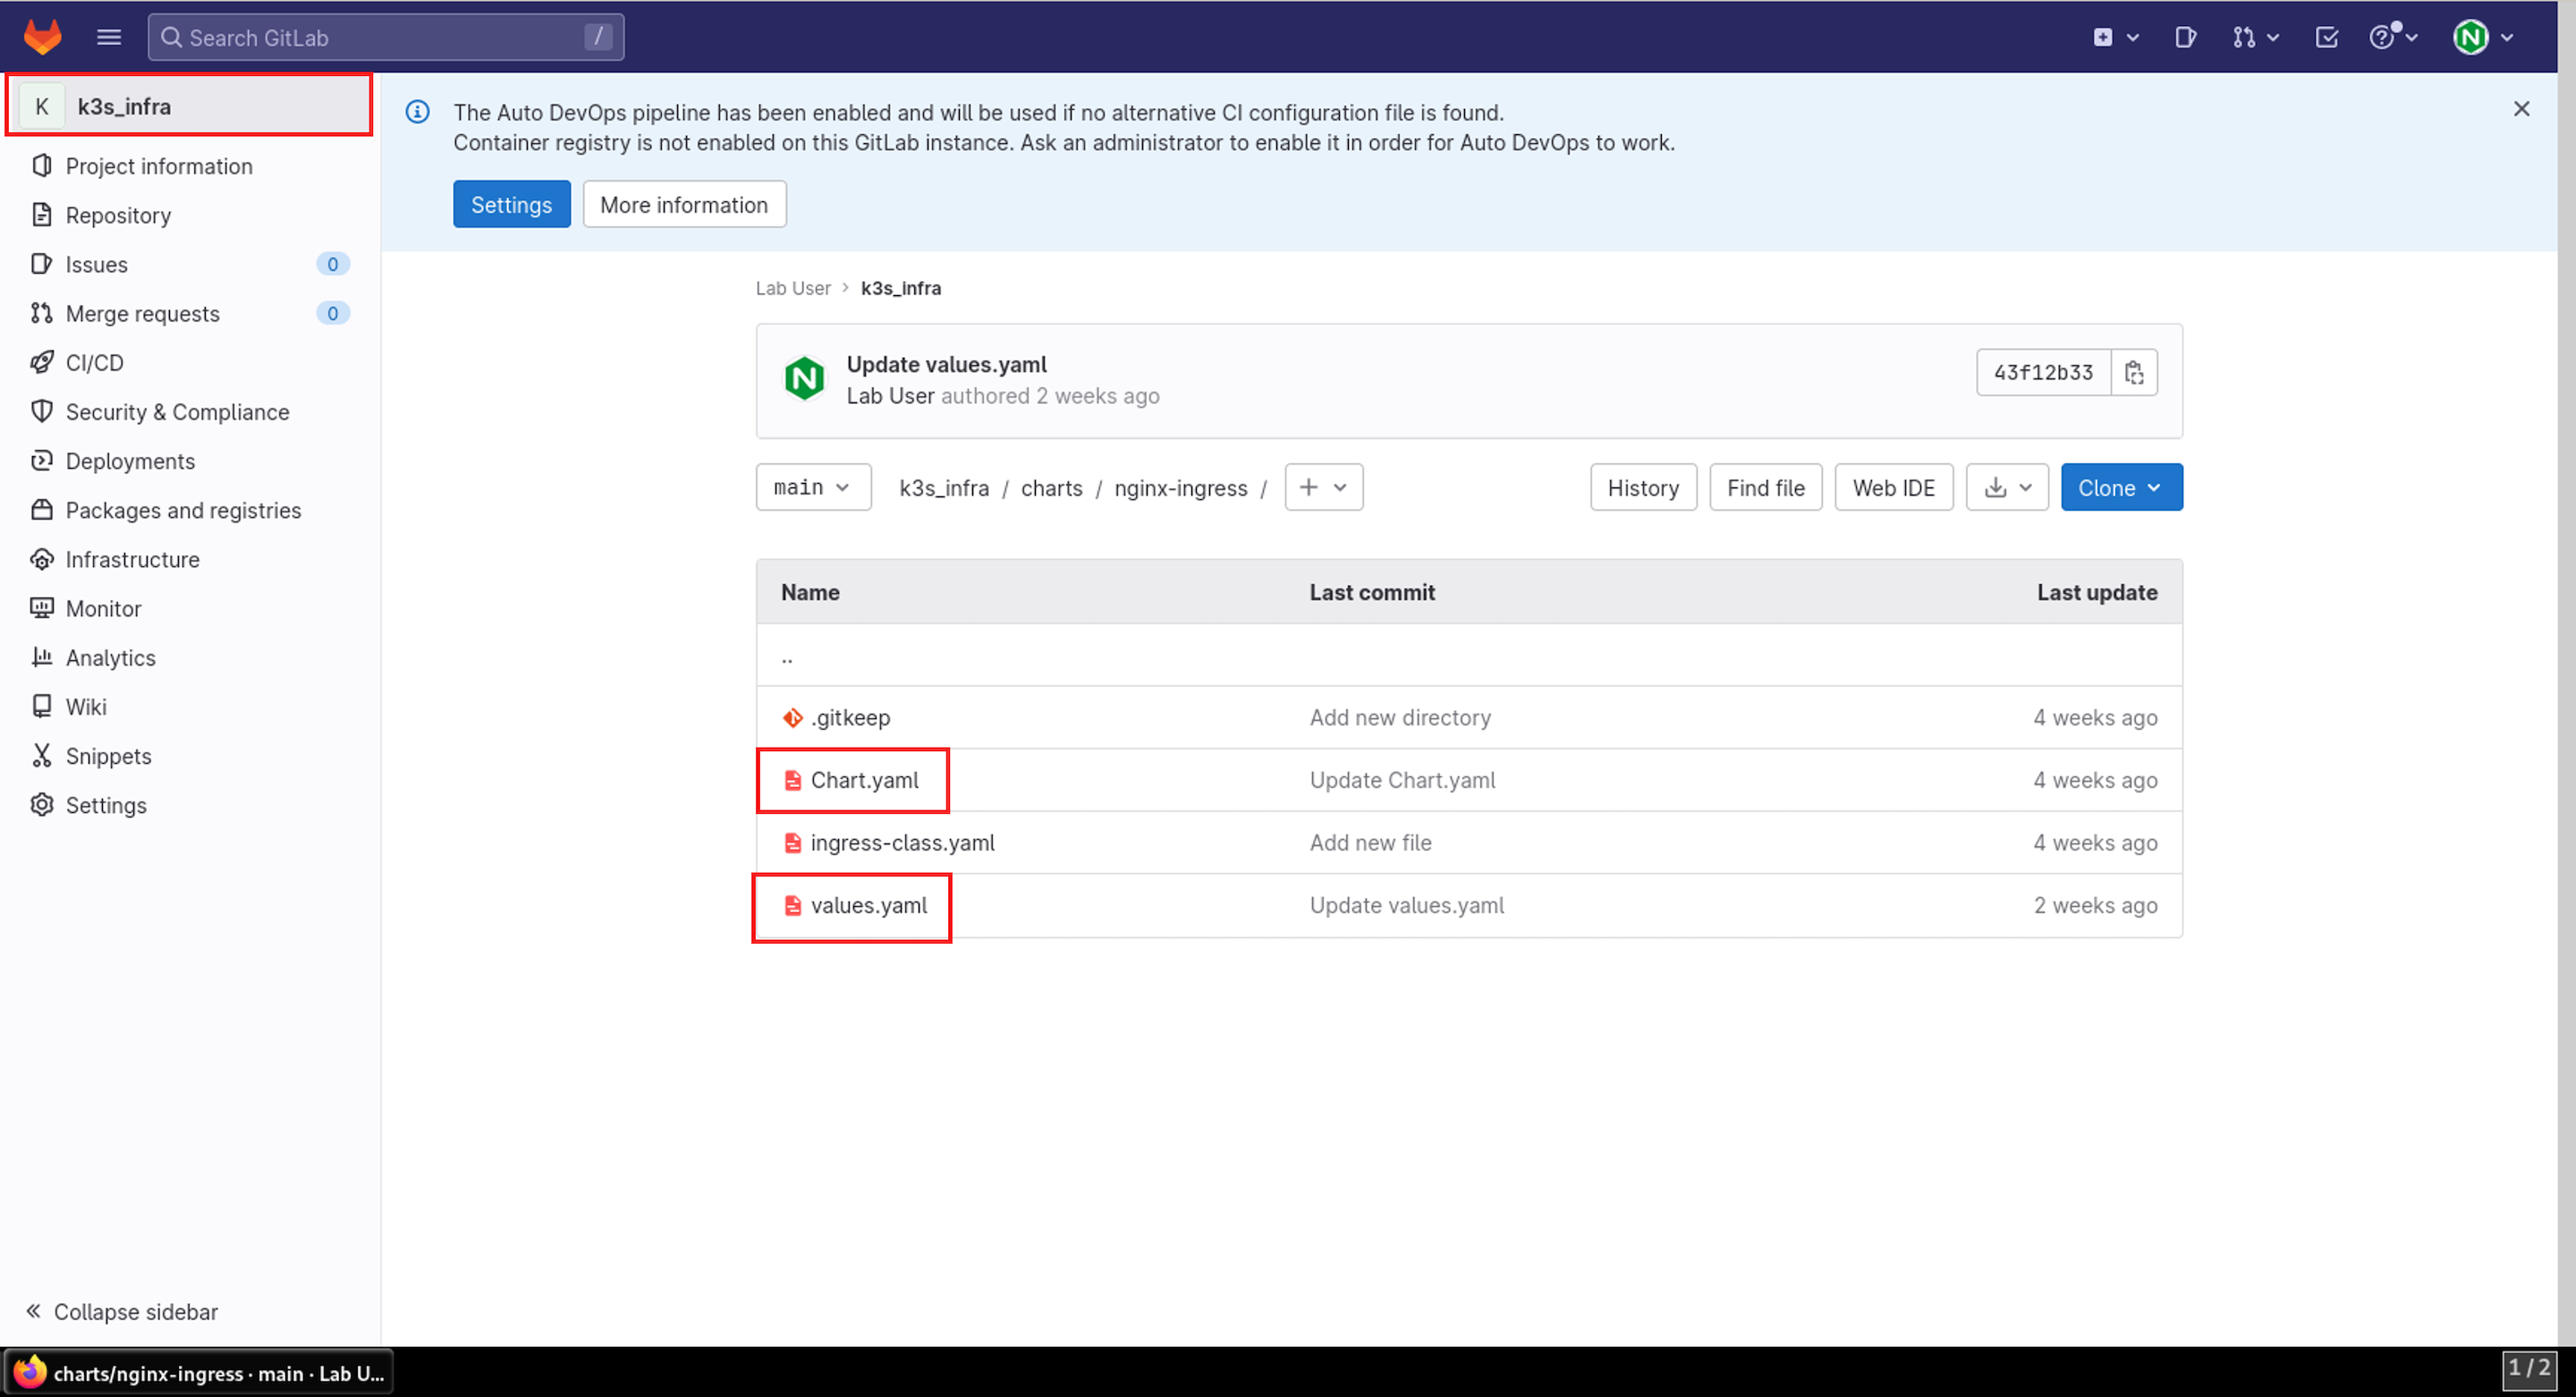The width and height of the screenshot is (2576, 1397).
Task: Open Issues in sidebar
Action: (x=96, y=264)
